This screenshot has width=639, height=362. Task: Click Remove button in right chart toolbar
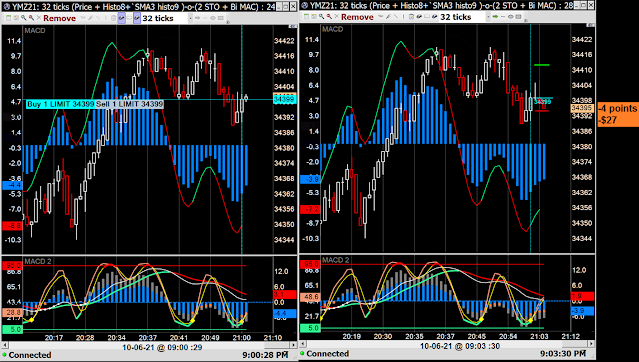(357, 17)
